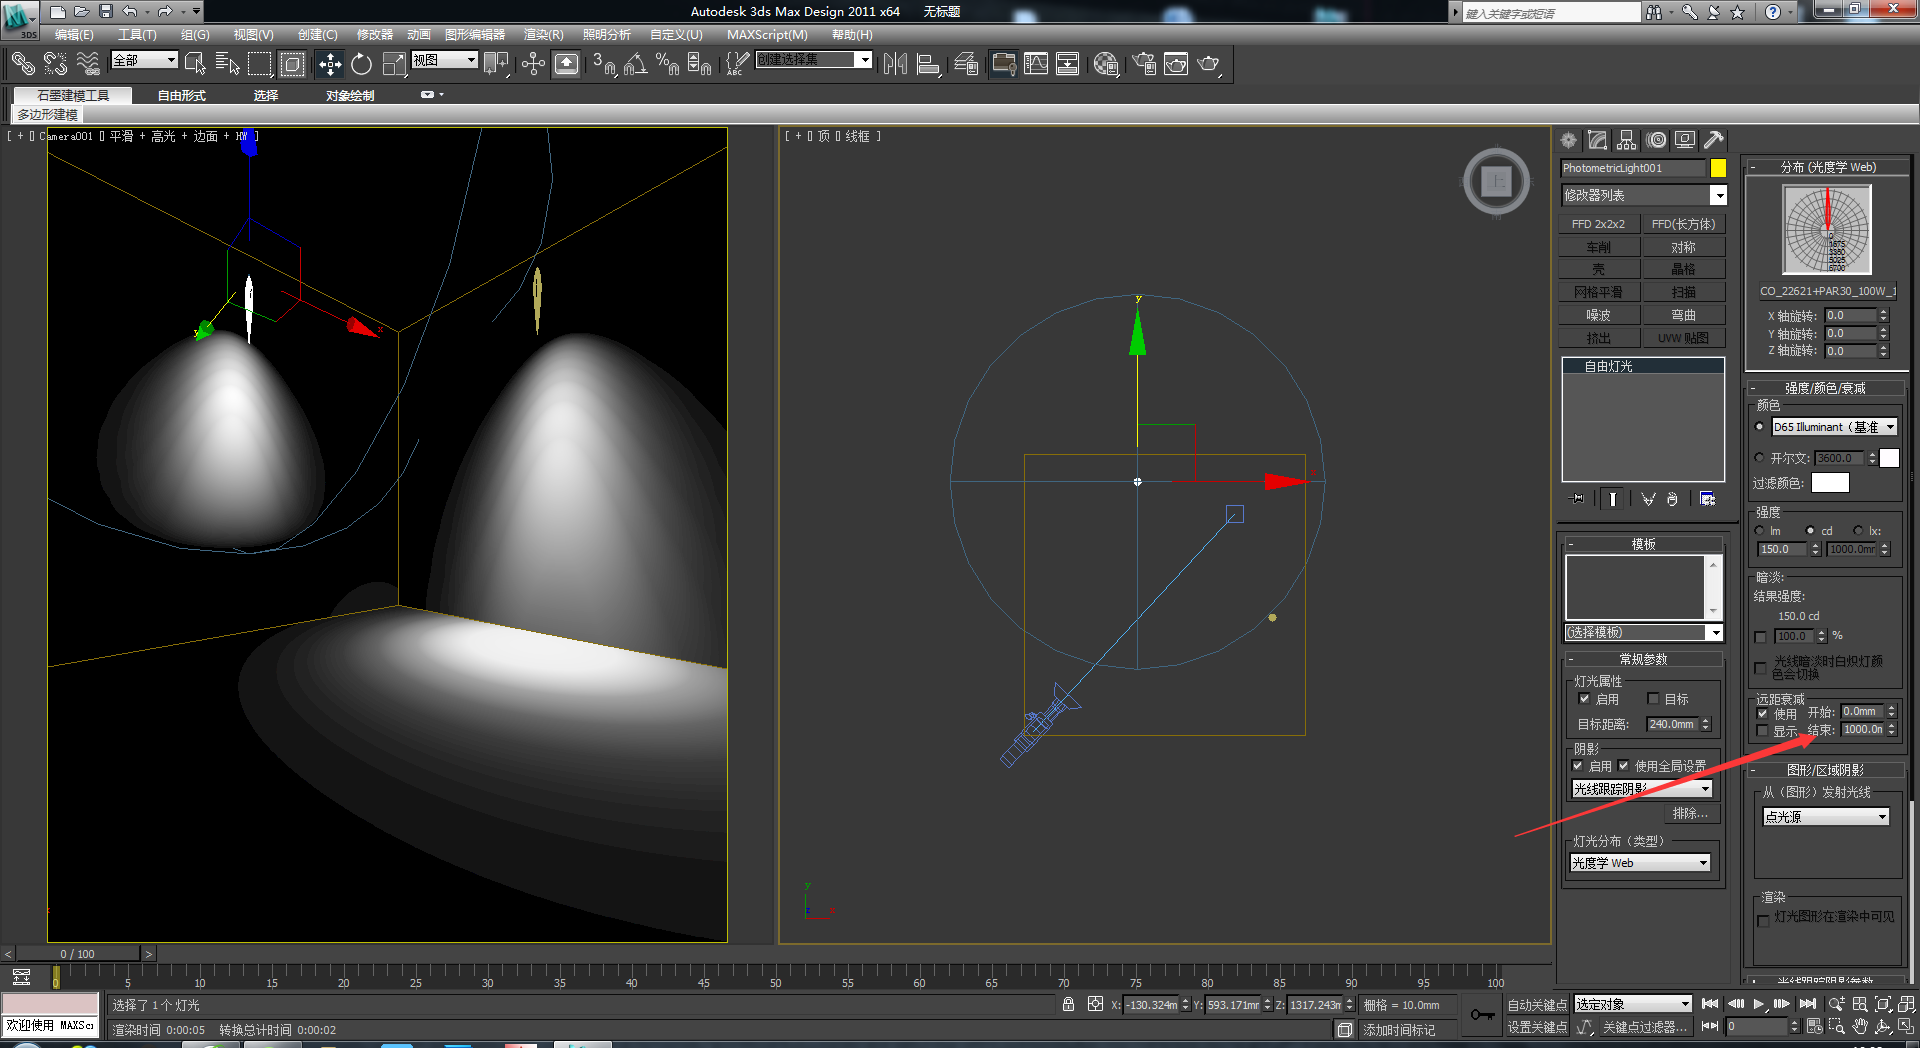
Task: Enable the 目标 target checkbox
Action: 1653,699
